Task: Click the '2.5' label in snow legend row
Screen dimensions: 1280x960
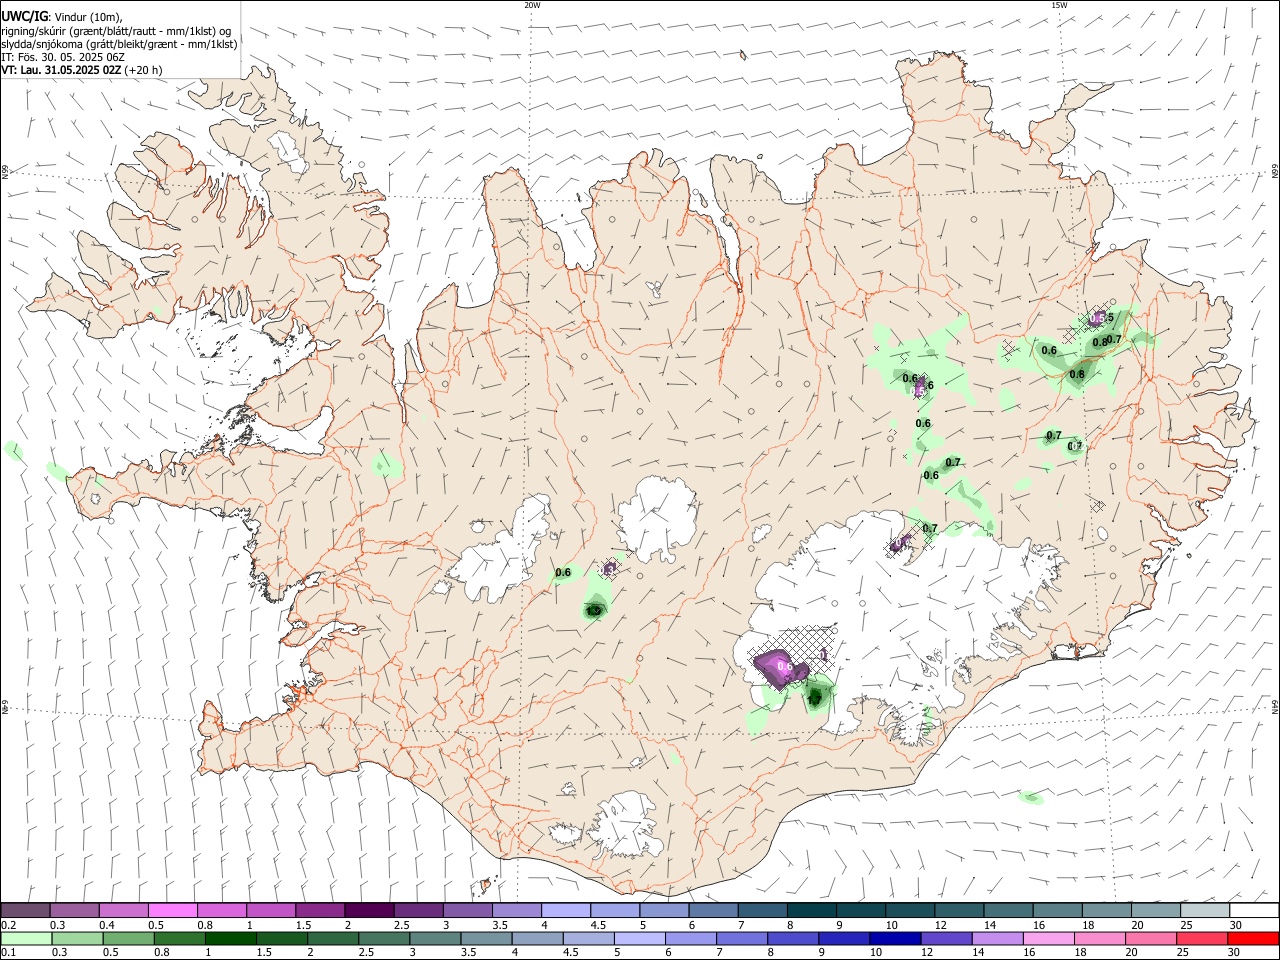Action: (x=401, y=925)
